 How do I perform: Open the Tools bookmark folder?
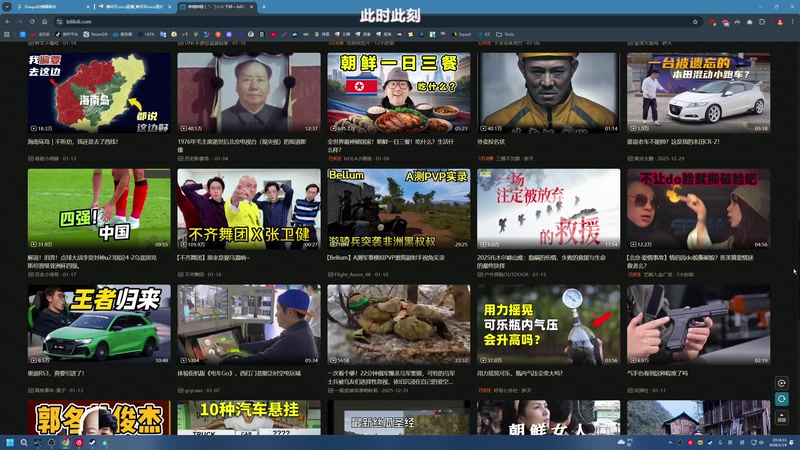[505, 34]
